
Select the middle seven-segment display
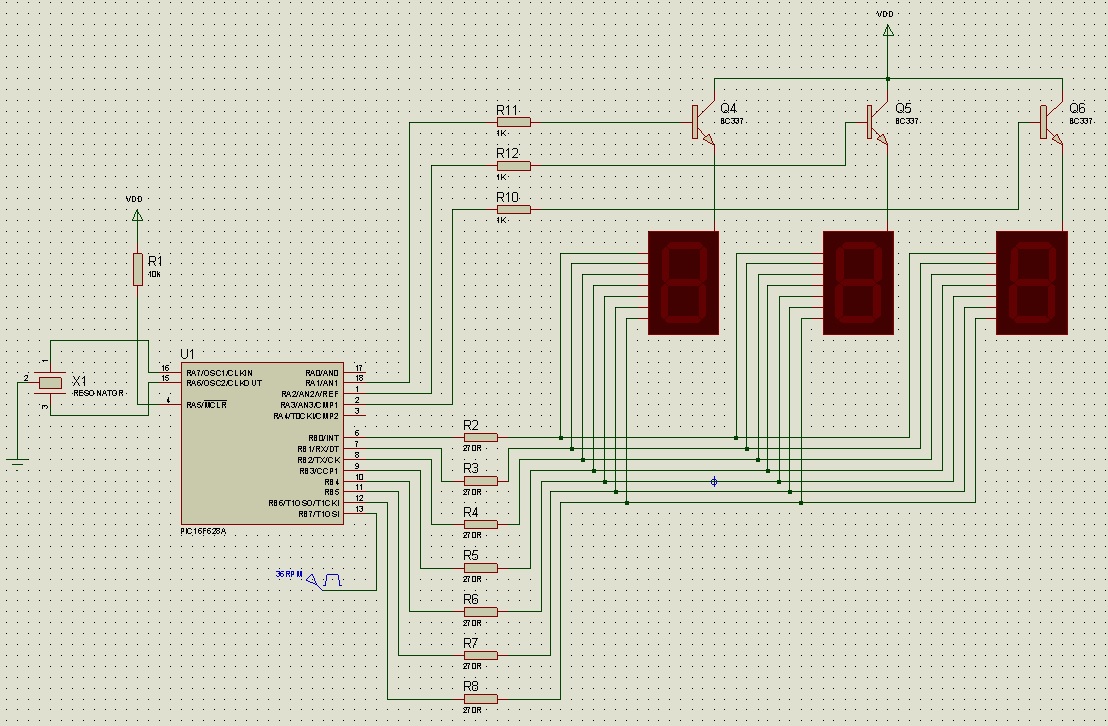858,283
